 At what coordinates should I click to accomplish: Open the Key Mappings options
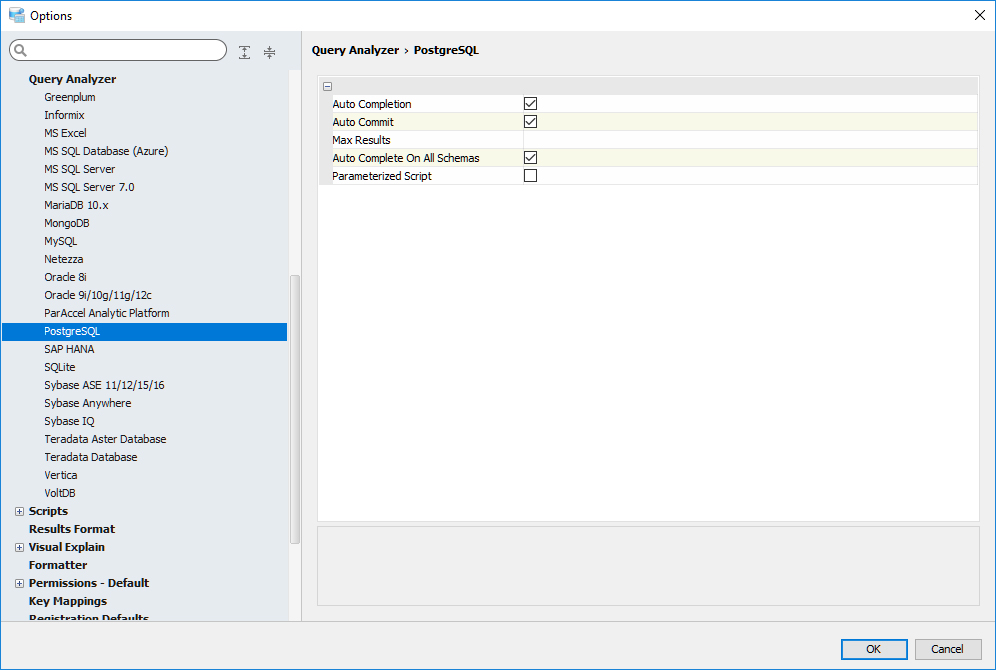pos(68,601)
